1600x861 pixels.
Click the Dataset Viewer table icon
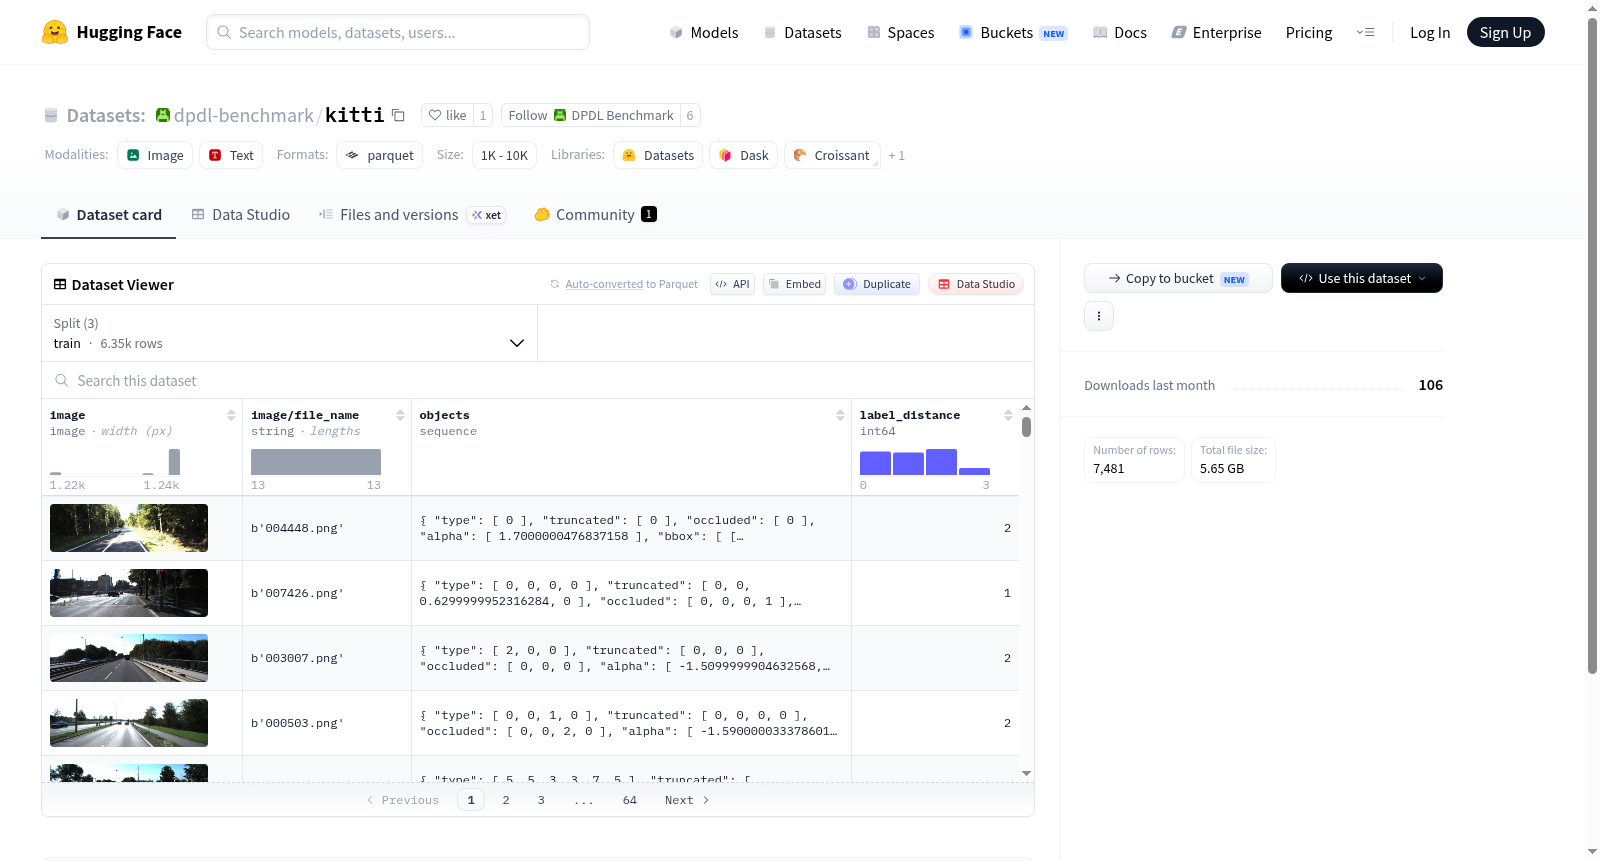click(60, 284)
